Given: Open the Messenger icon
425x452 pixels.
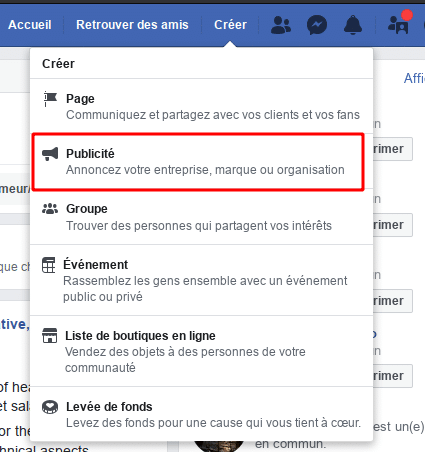Looking at the screenshot, I should click(317, 25).
